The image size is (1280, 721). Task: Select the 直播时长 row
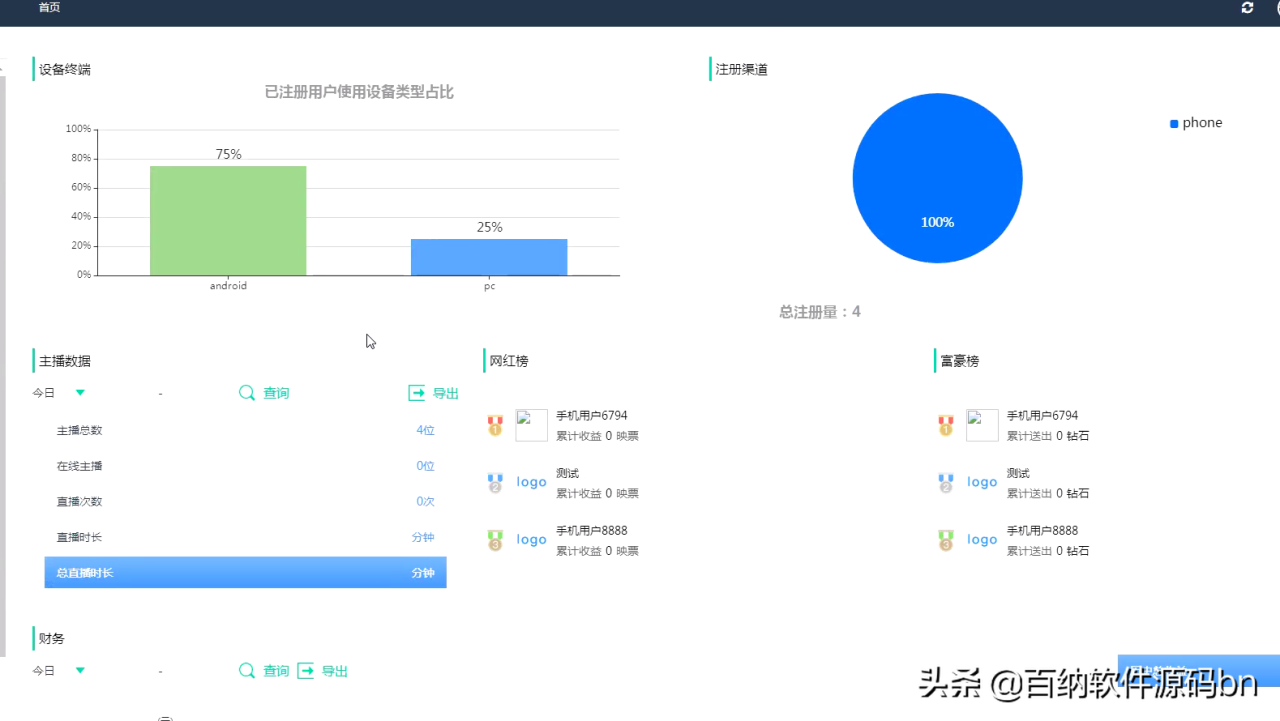(245, 537)
